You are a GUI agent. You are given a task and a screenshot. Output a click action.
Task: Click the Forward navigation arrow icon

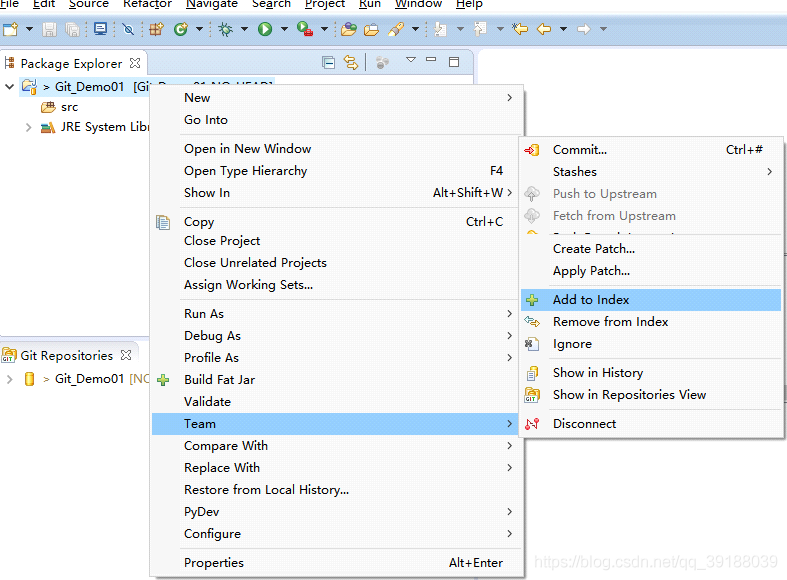coord(583,29)
